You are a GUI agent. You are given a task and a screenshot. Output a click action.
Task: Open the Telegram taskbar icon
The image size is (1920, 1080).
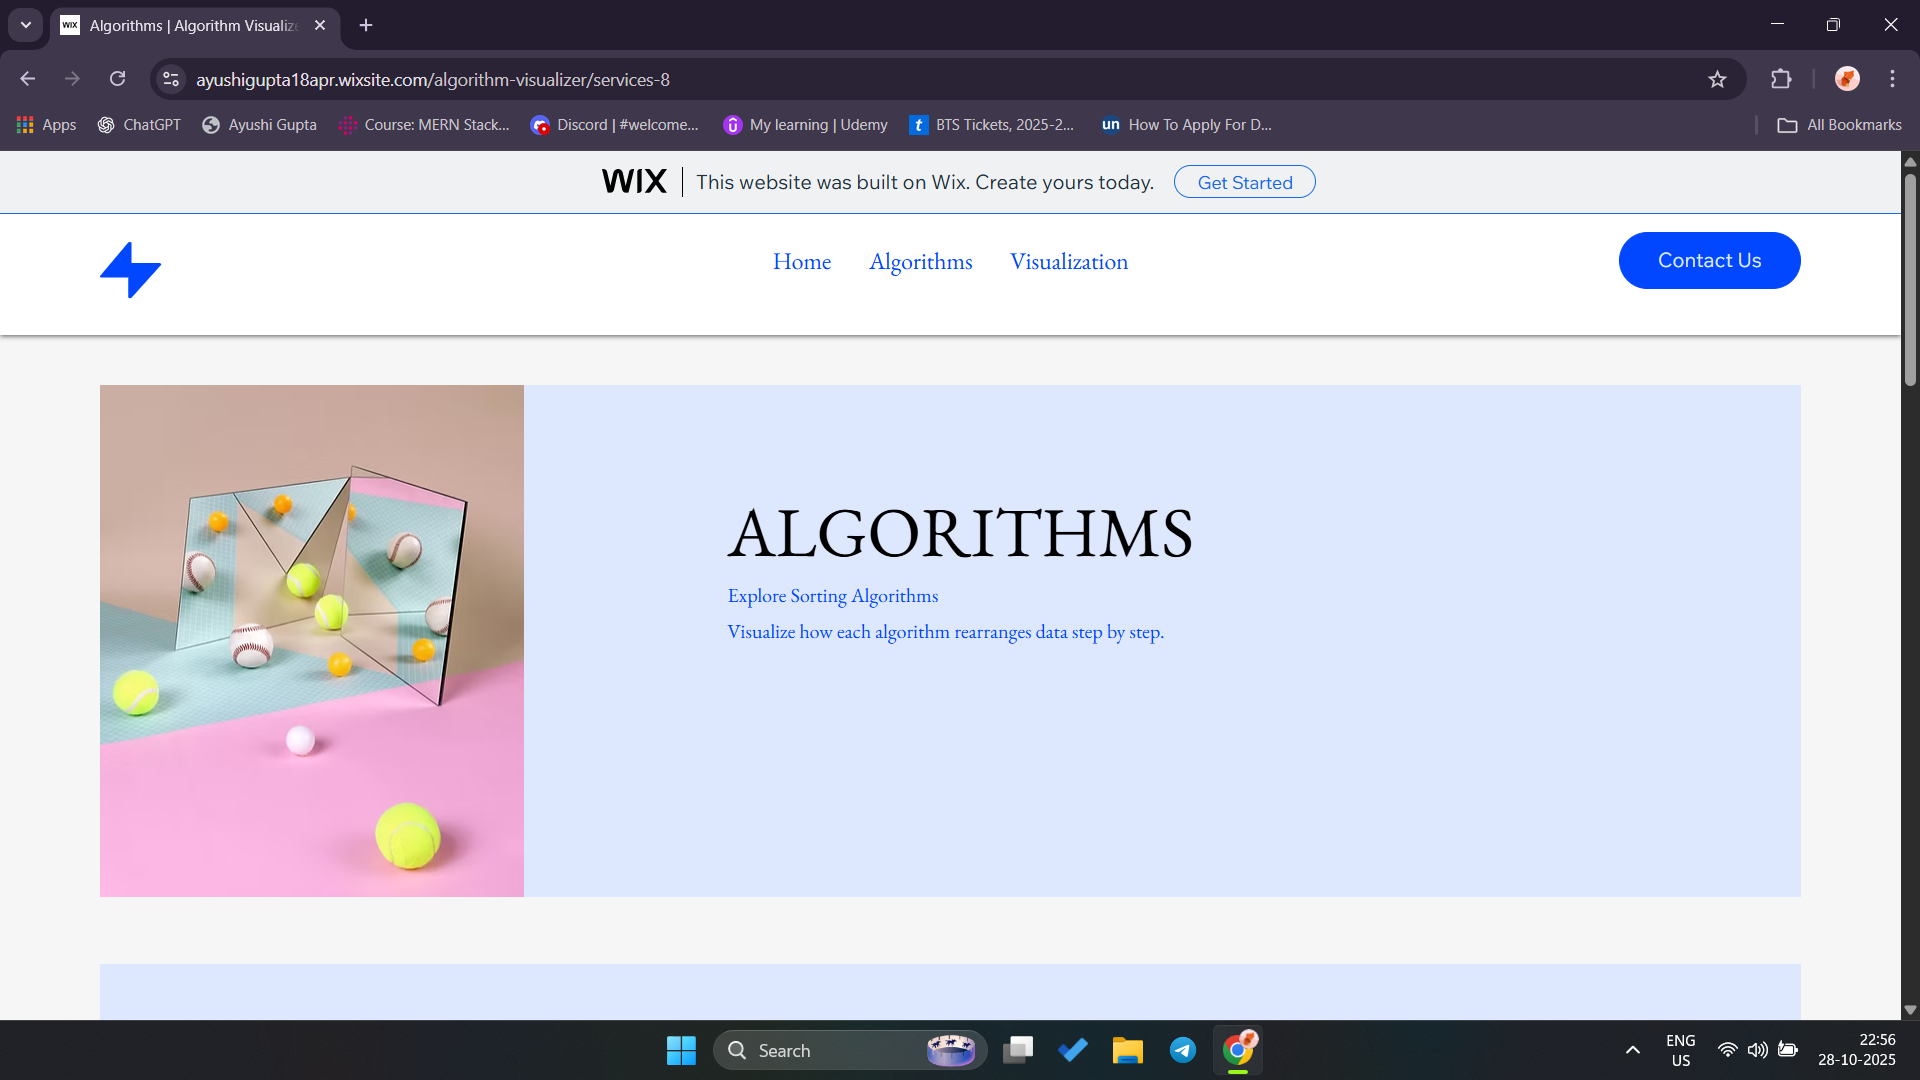coord(1183,1050)
